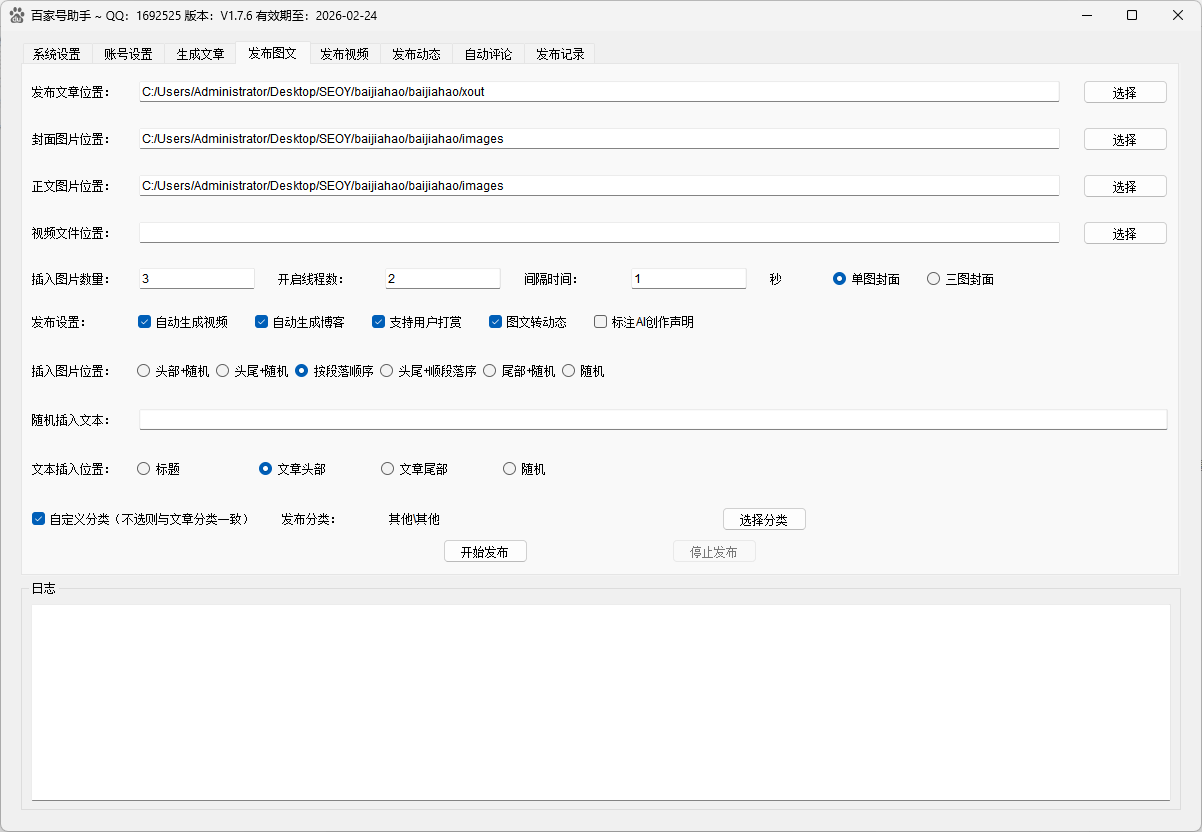The image size is (1202, 832).
Task: Switch to the 生成文章 tab
Action: pos(200,54)
